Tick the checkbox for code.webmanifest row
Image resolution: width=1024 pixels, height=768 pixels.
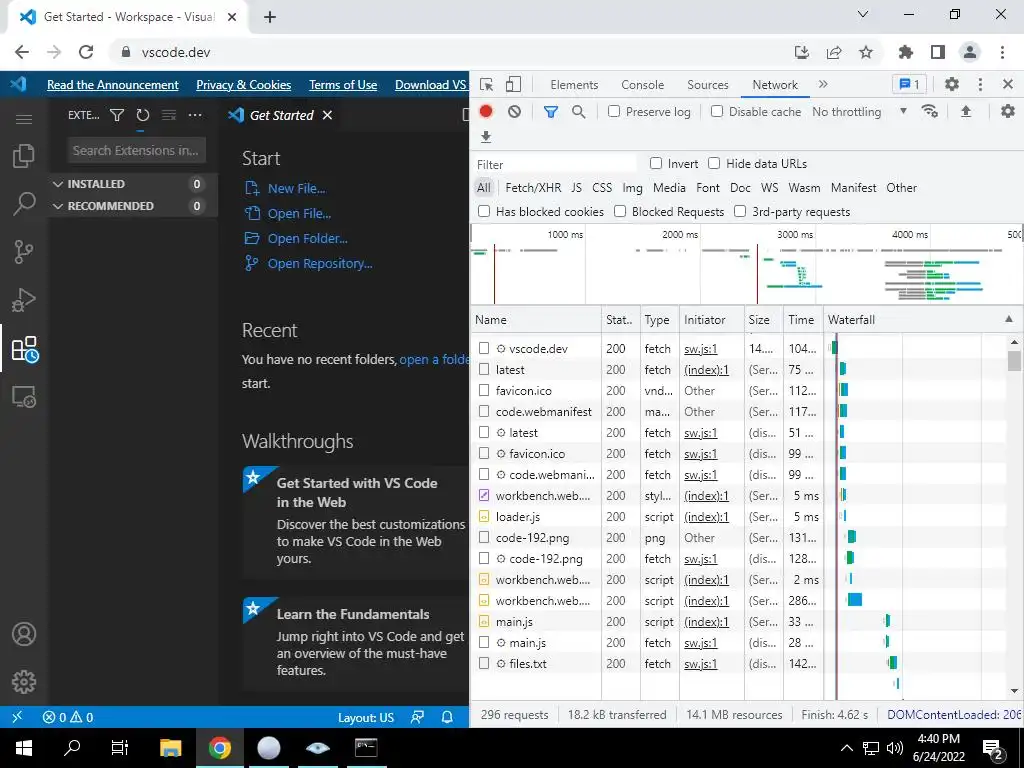[x=484, y=411]
